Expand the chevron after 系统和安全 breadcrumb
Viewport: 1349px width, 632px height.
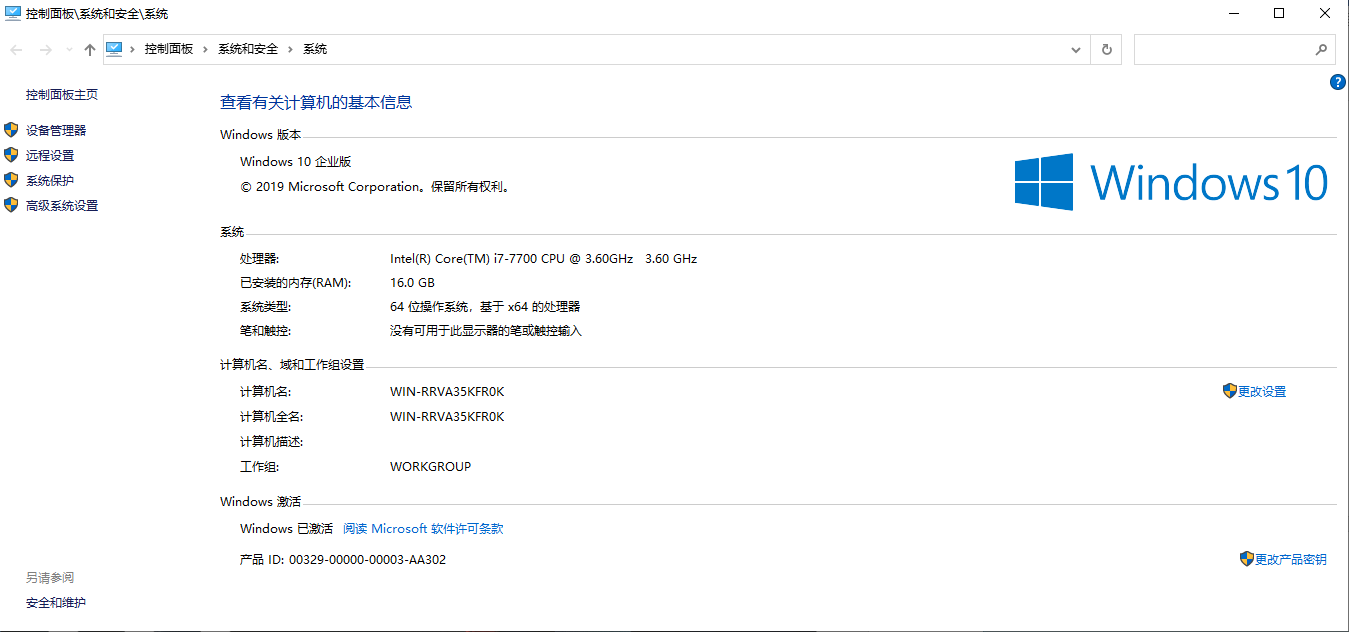[x=291, y=49]
